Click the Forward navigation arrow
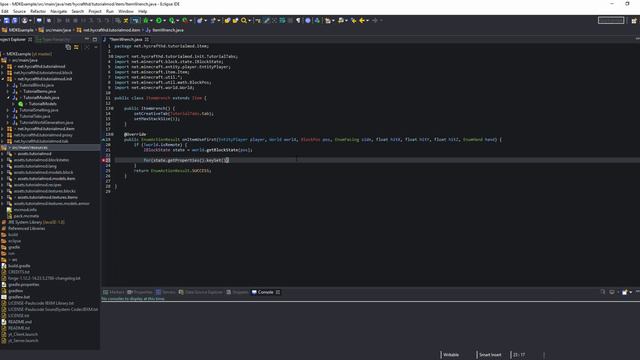This screenshot has height=360, width=640. coord(375,20)
